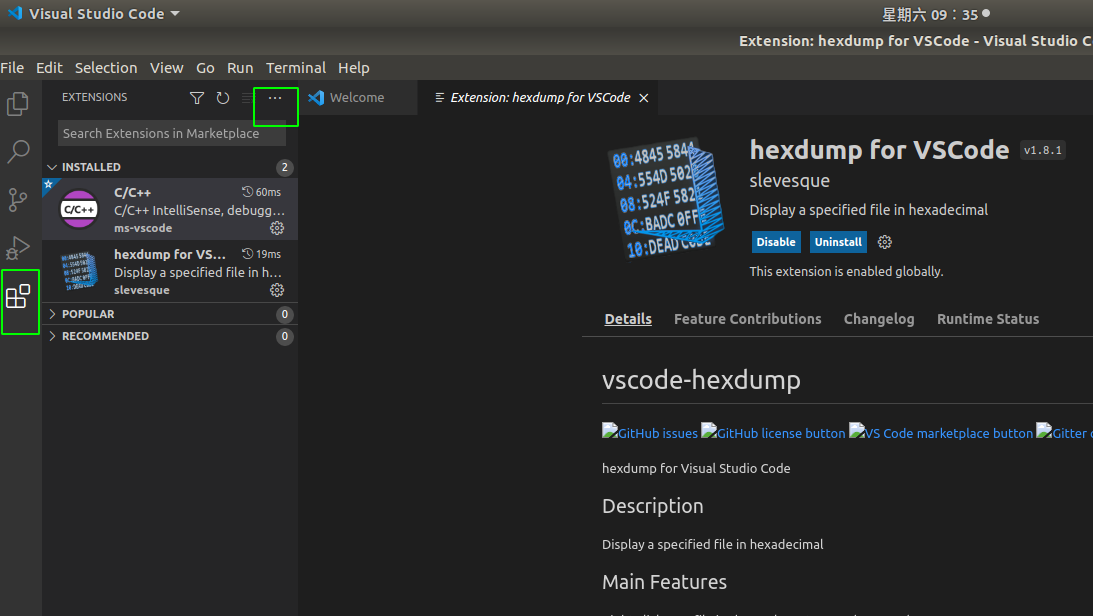Open the Search view in activity bar
This screenshot has width=1093, height=616.
[18, 151]
